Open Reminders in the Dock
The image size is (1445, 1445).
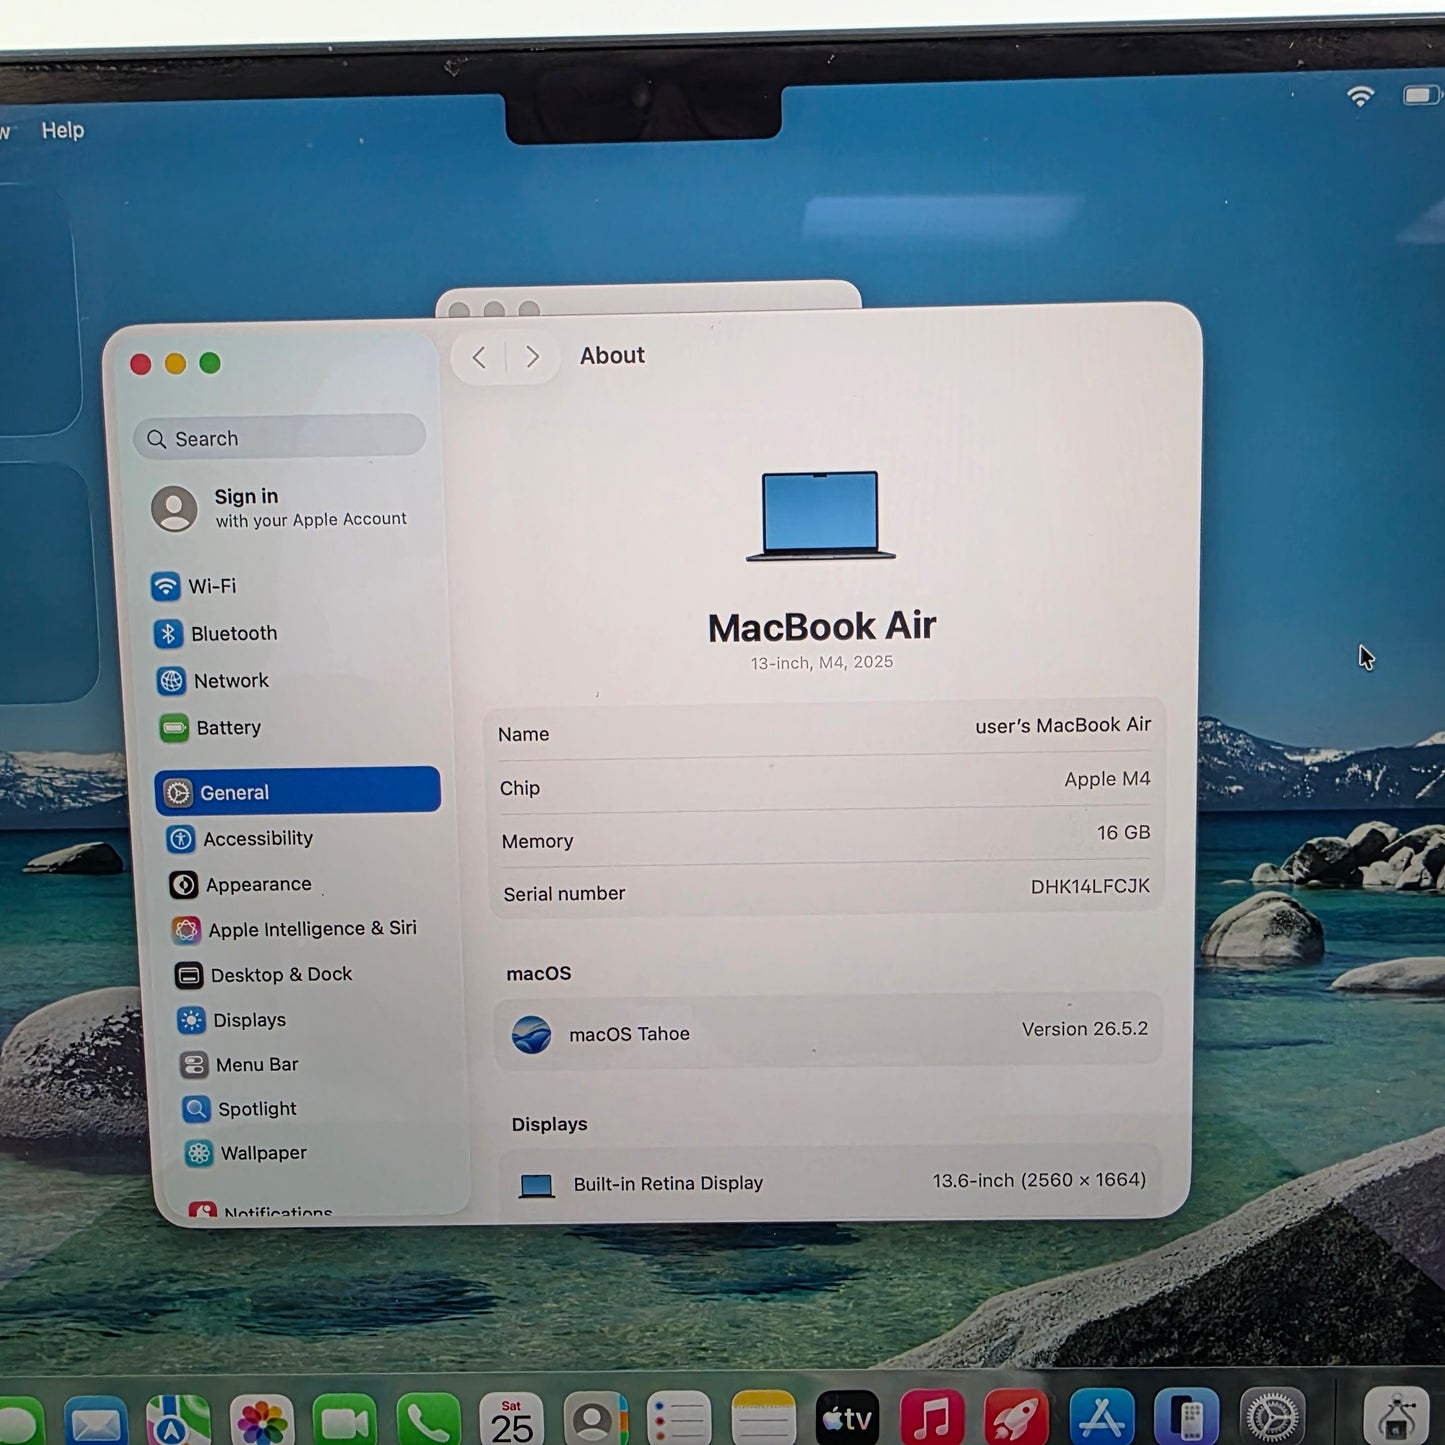pos(679,1420)
